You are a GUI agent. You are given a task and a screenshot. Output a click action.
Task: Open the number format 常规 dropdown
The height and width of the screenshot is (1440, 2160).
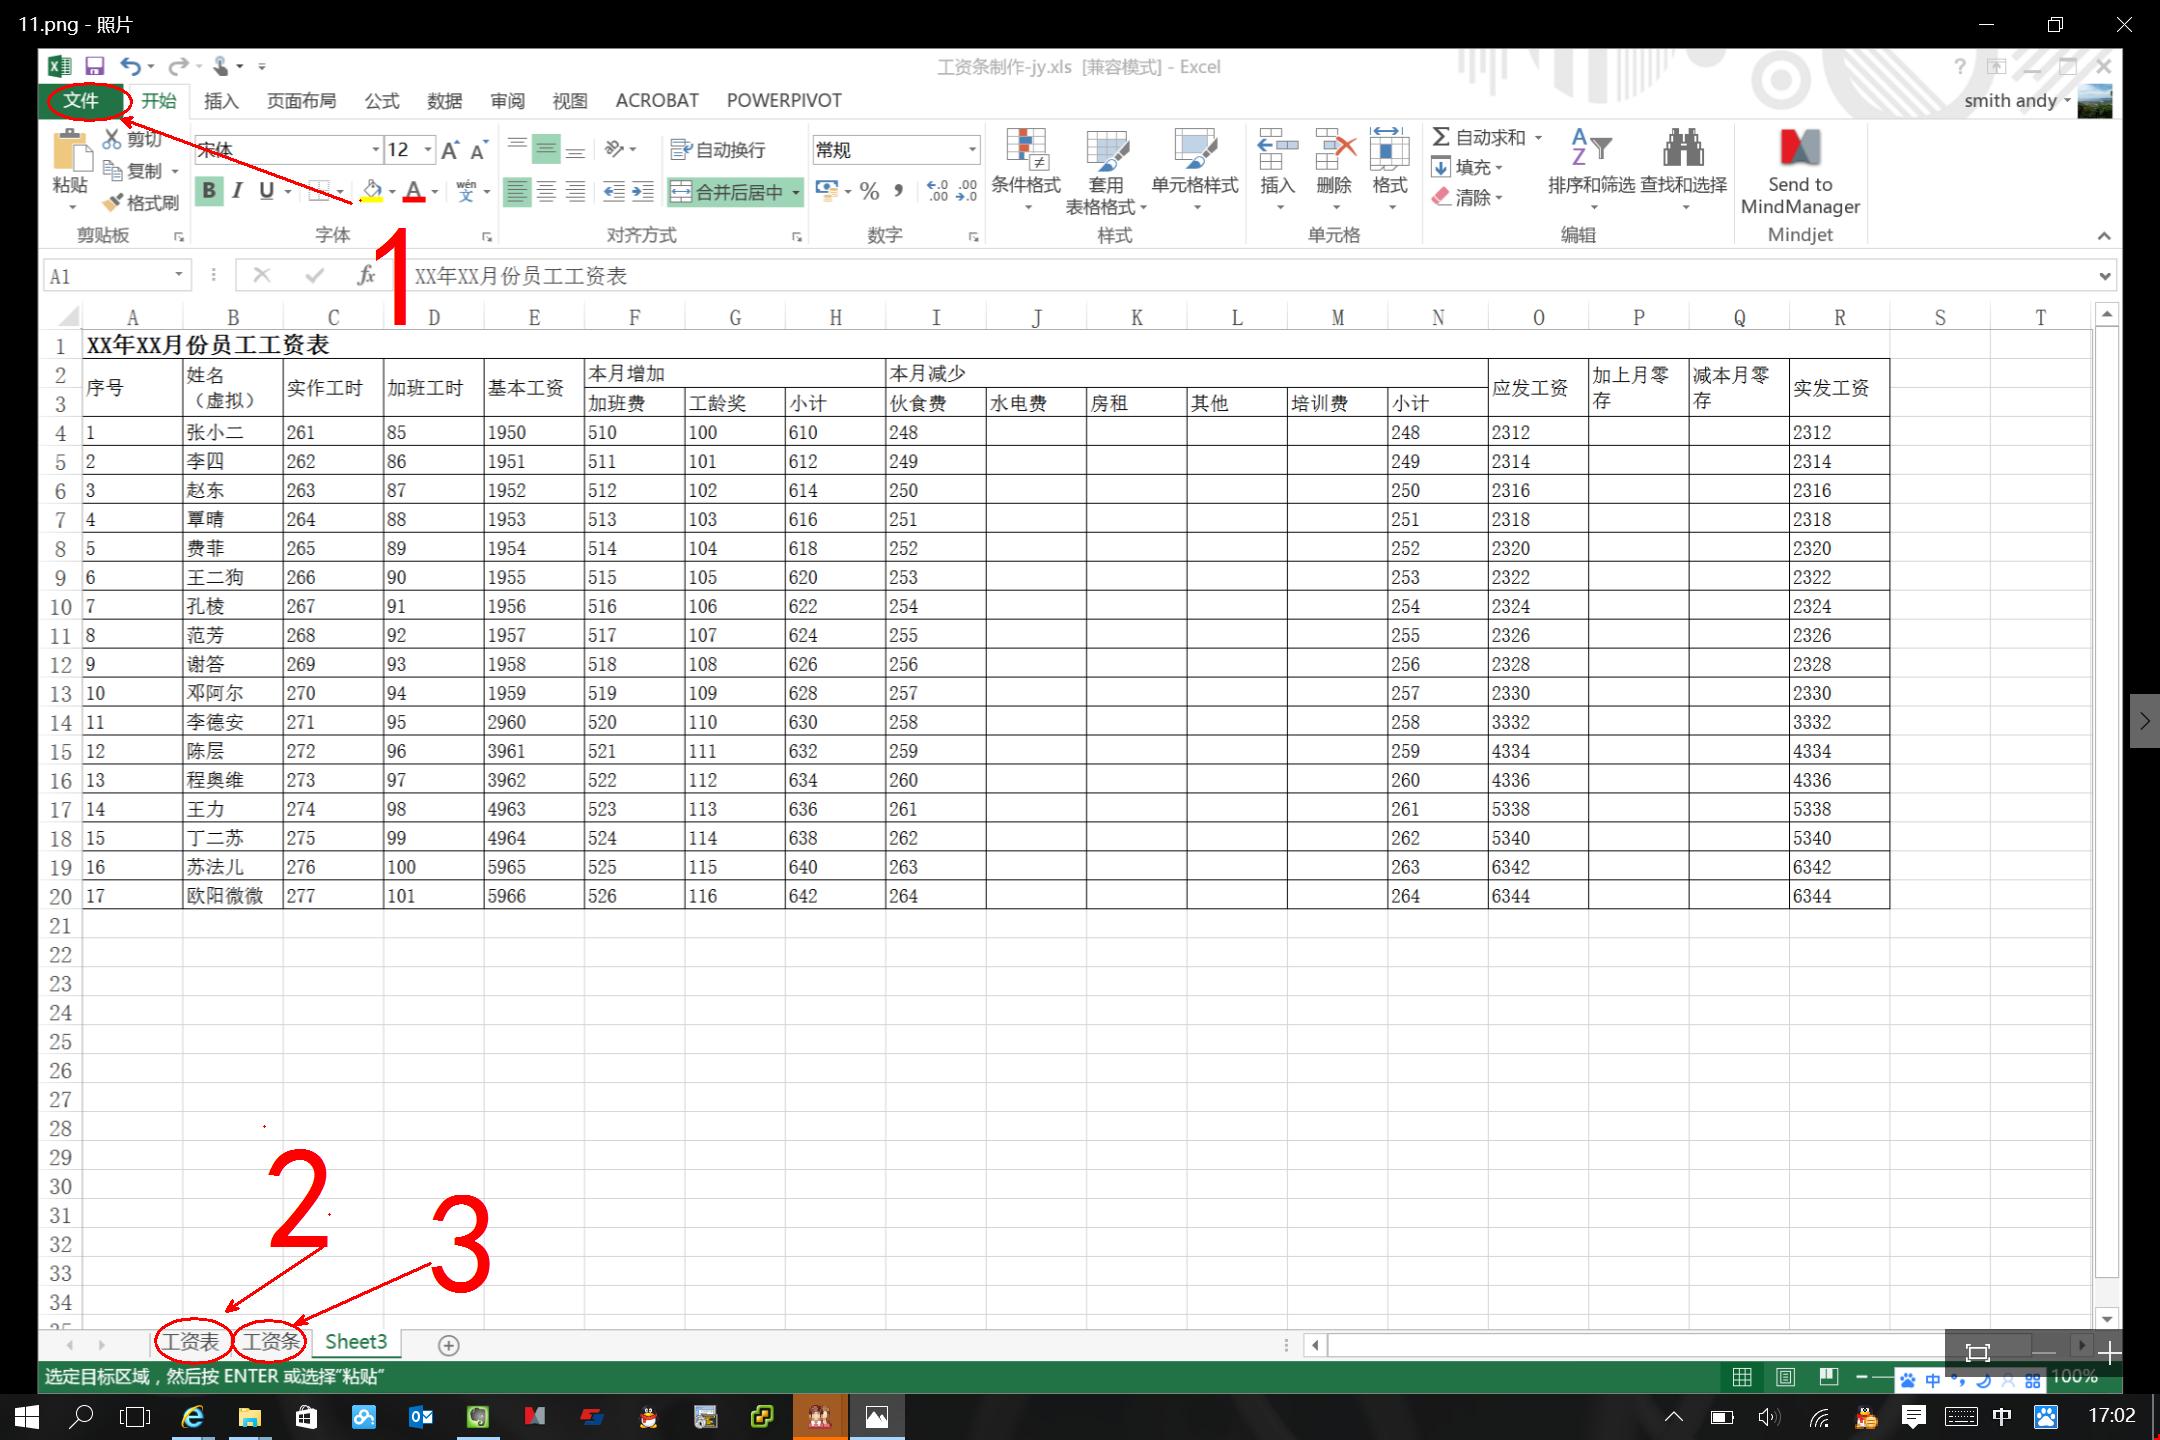pyautogui.click(x=971, y=150)
